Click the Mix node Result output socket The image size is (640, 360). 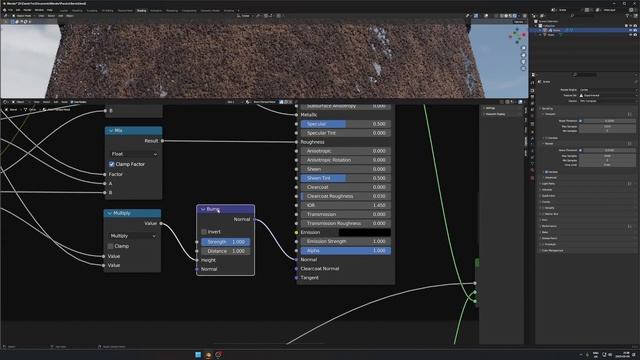click(x=162, y=141)
